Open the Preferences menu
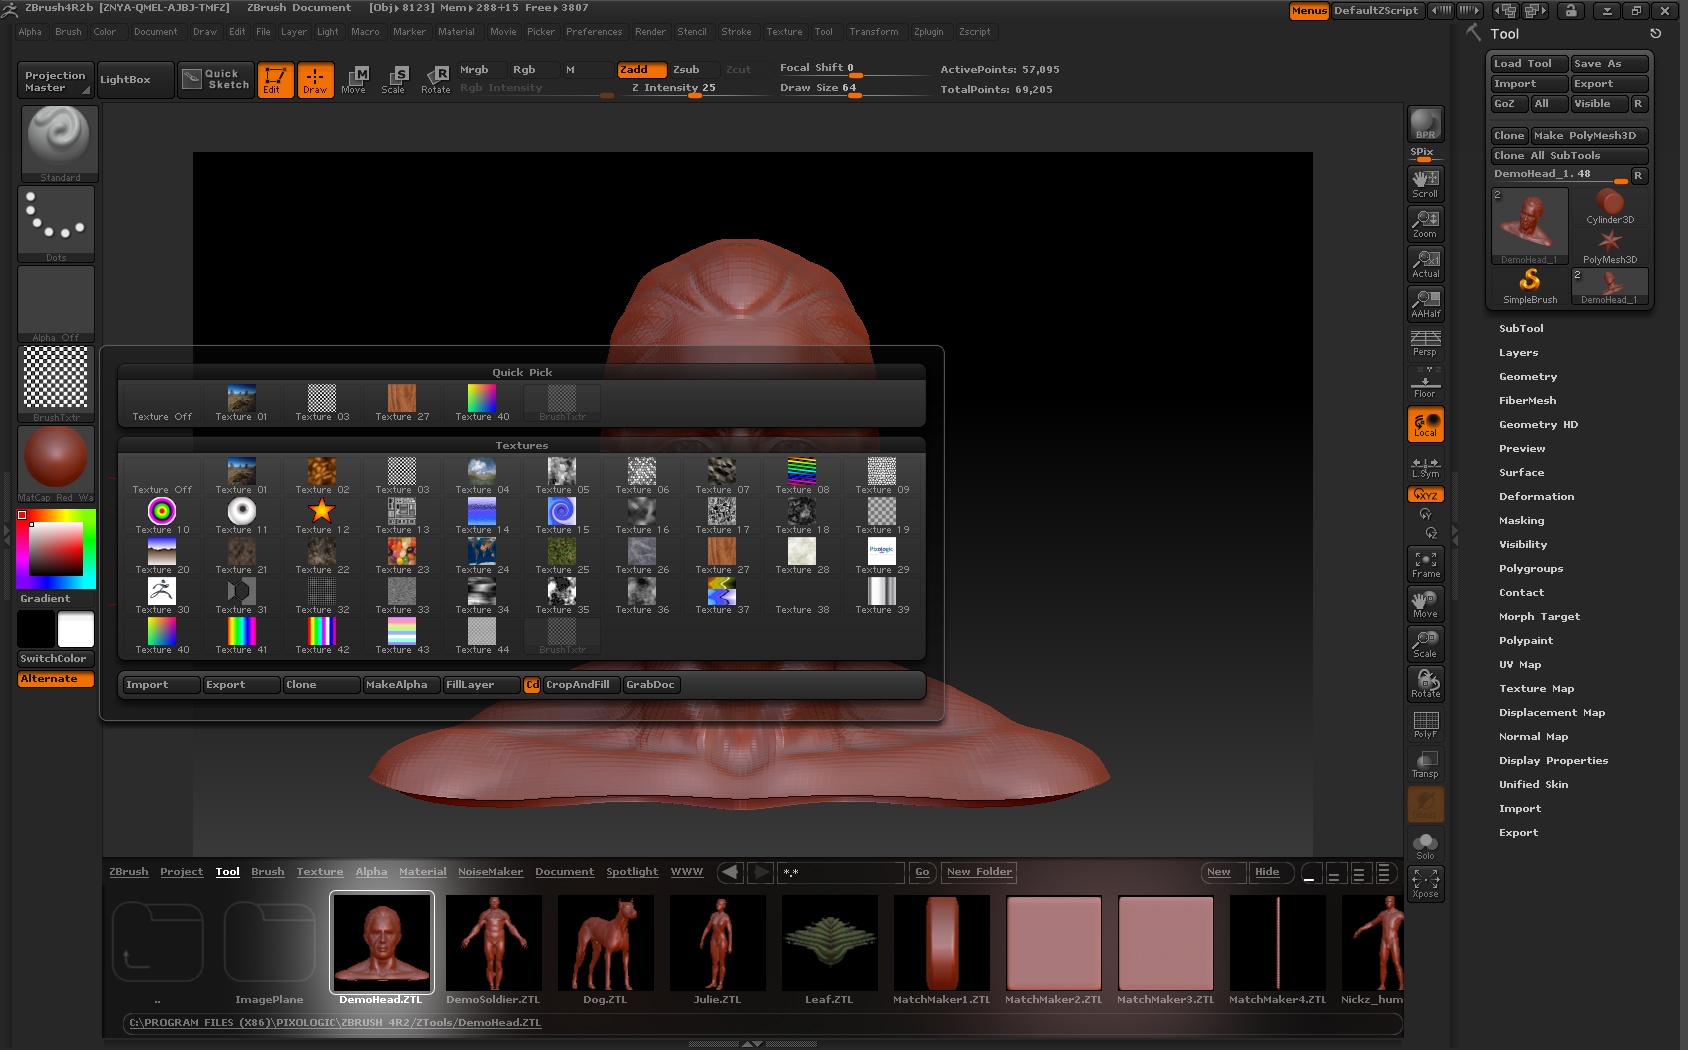The height and width of the screenshot is (1050, 1688). click(x=594, y=32)
